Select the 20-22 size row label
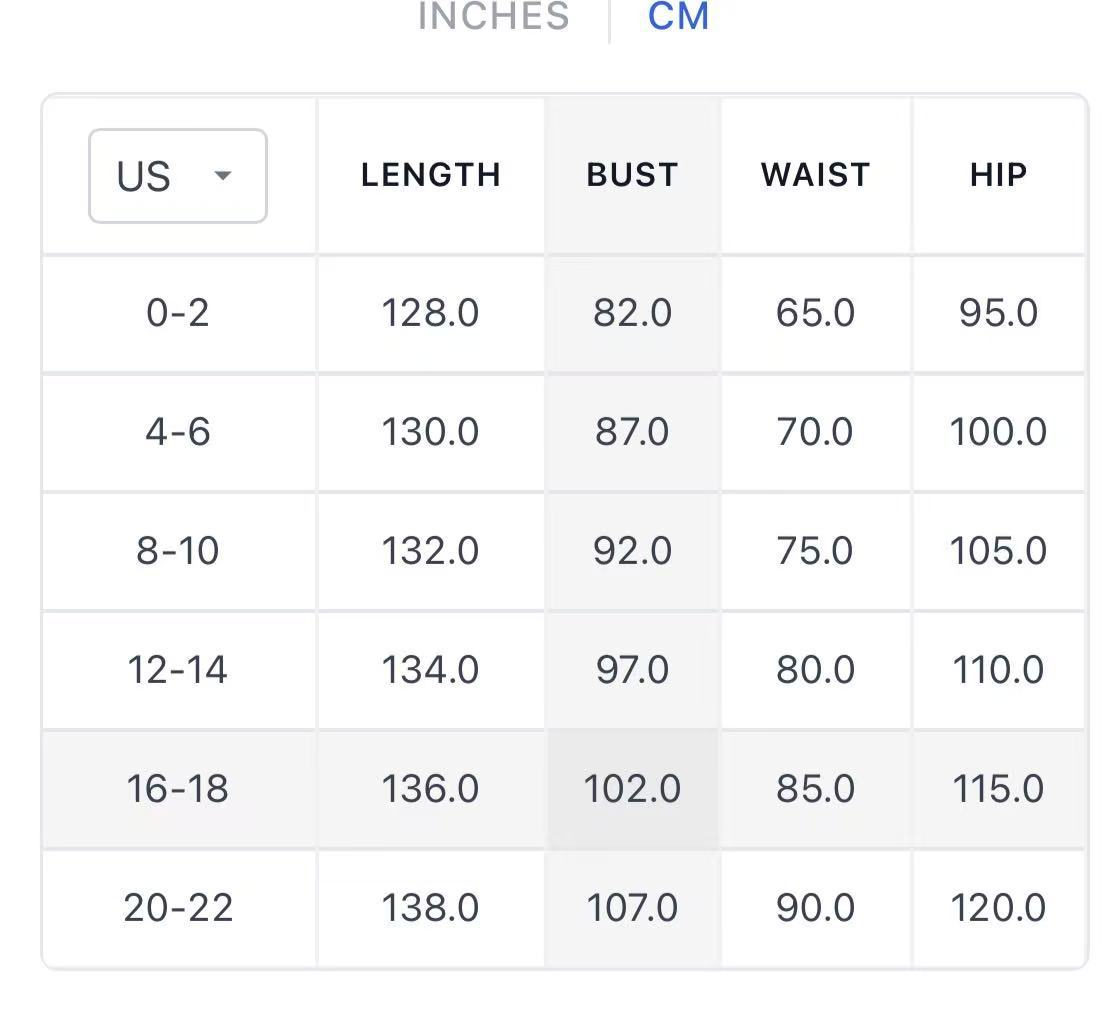Image resolution: width=1106 pixels, height=1023 pixels. click(178, 908)
